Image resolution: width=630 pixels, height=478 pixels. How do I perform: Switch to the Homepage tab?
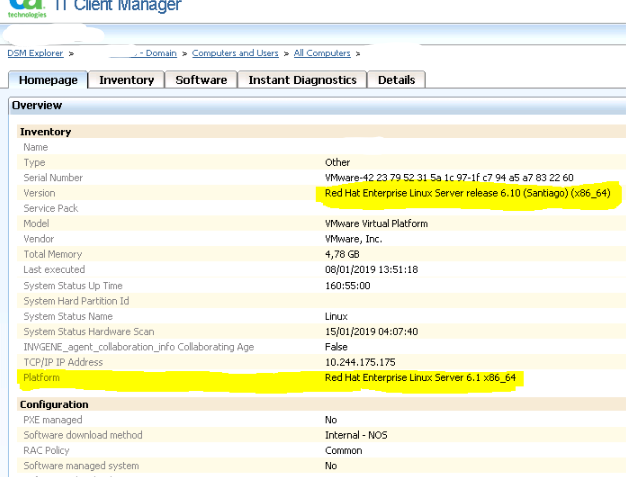click(48, 80)
